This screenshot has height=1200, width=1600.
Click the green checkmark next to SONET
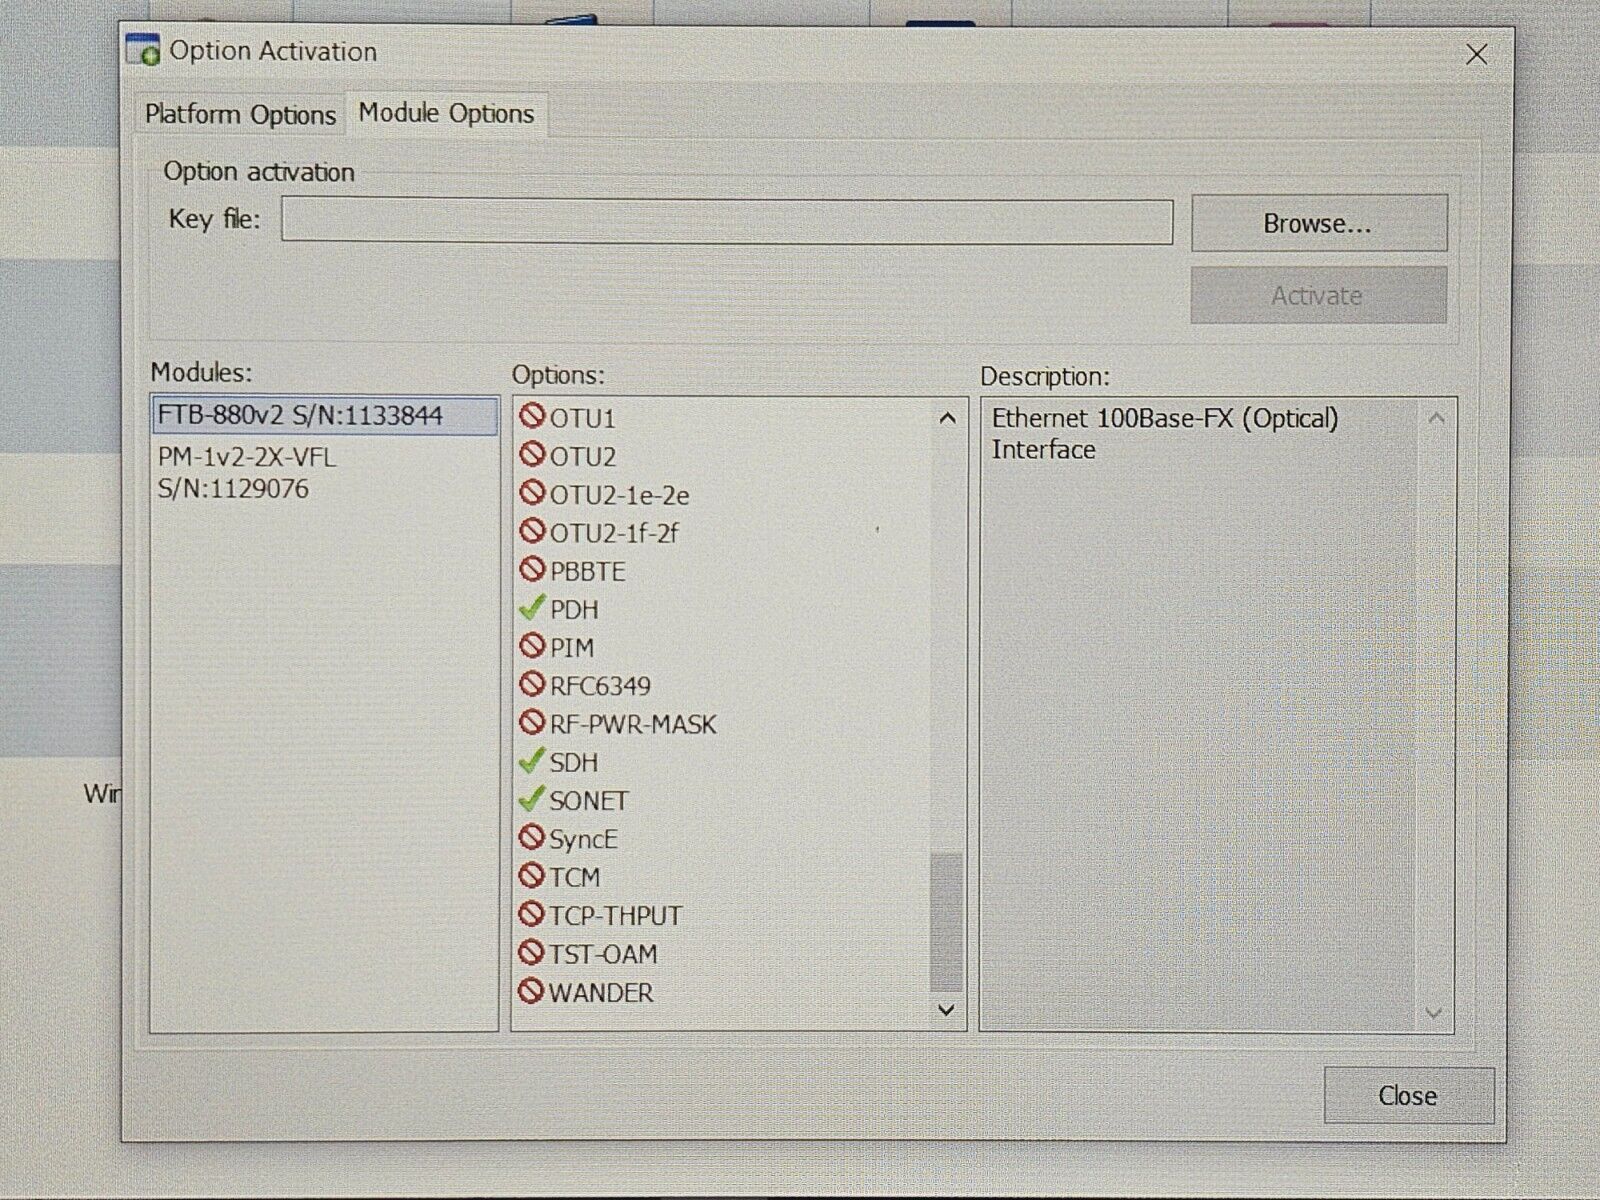pyautogui.click(x=531, y=800)
